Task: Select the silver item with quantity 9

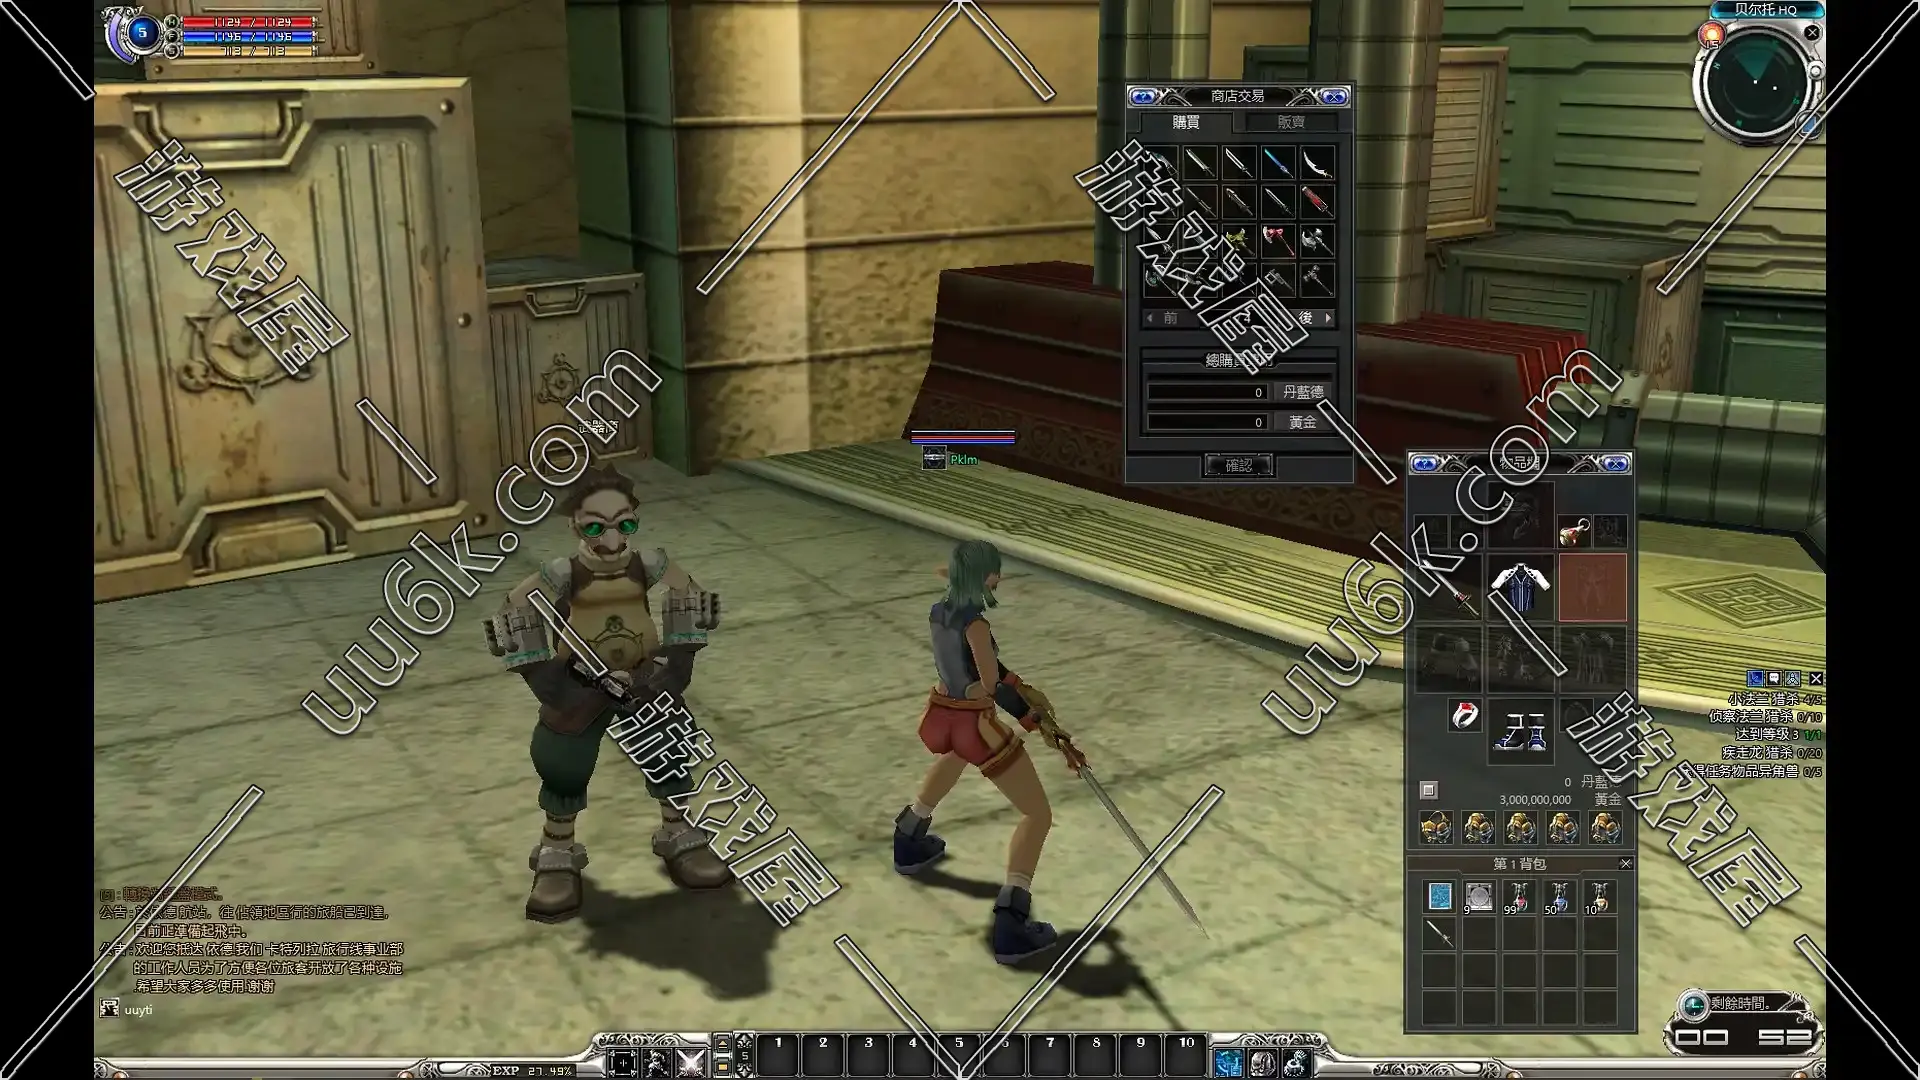Action: point(1479,897)
